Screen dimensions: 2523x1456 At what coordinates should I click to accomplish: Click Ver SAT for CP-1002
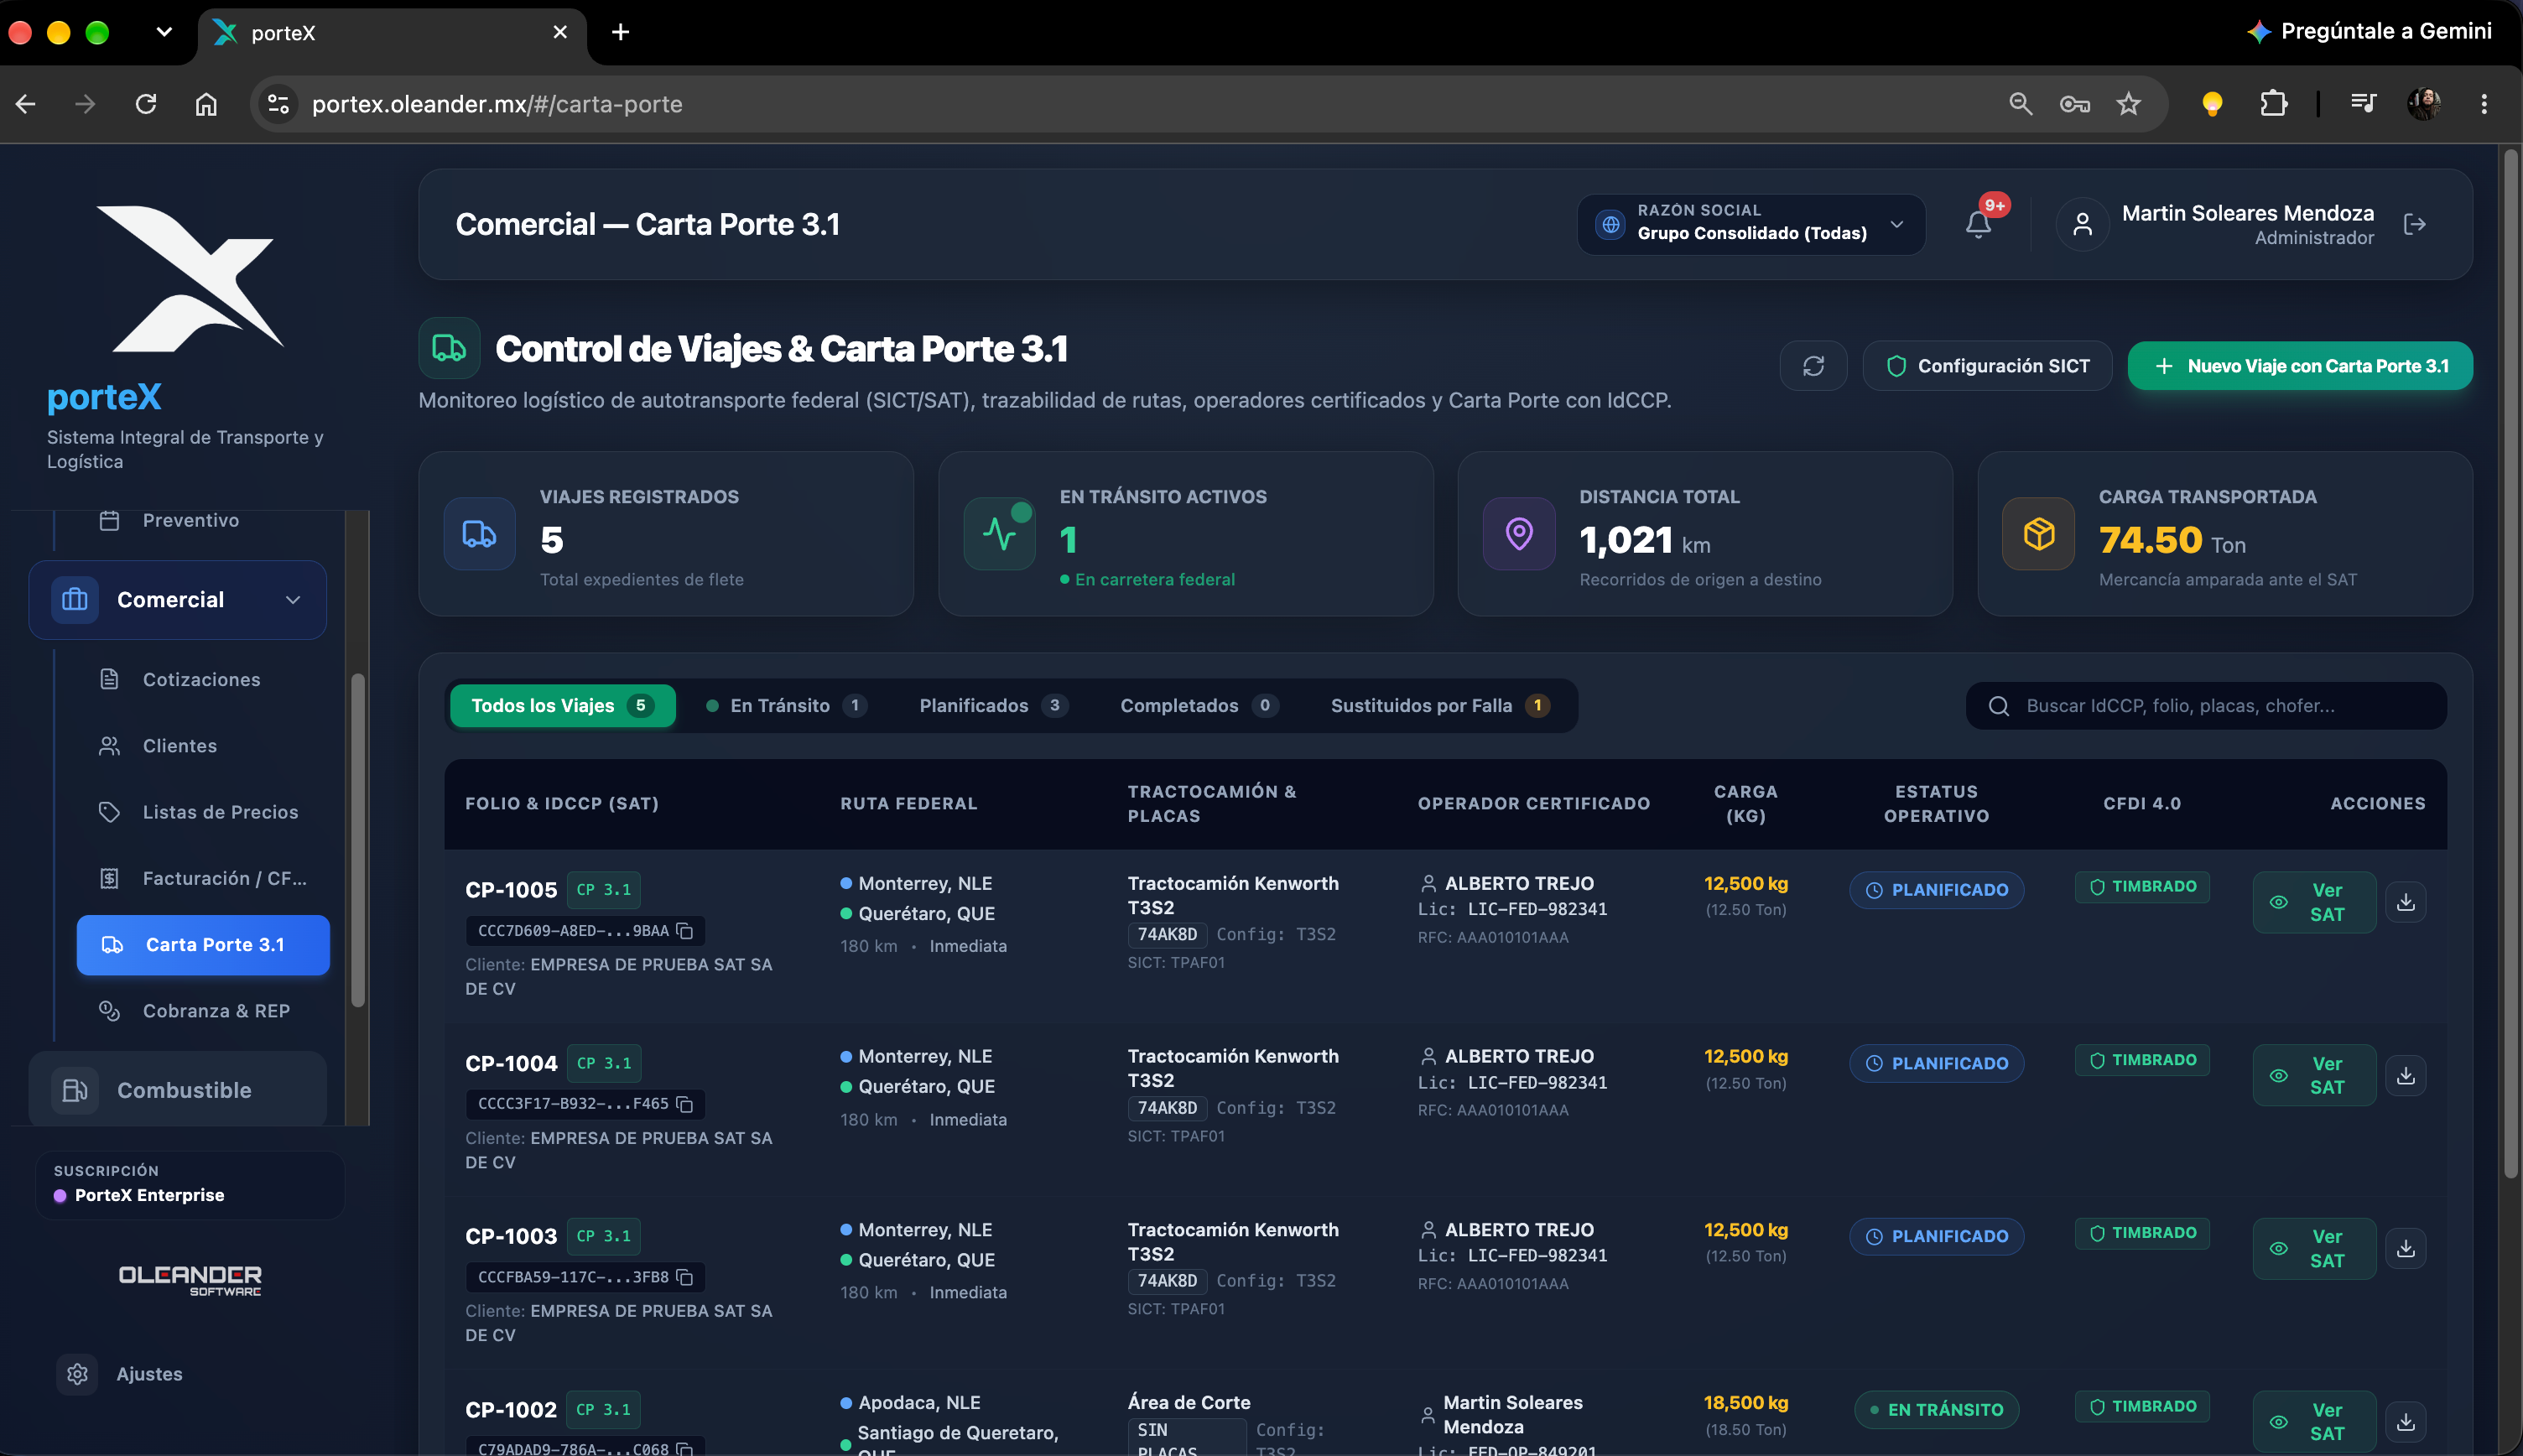(x=2314, y=1421)
